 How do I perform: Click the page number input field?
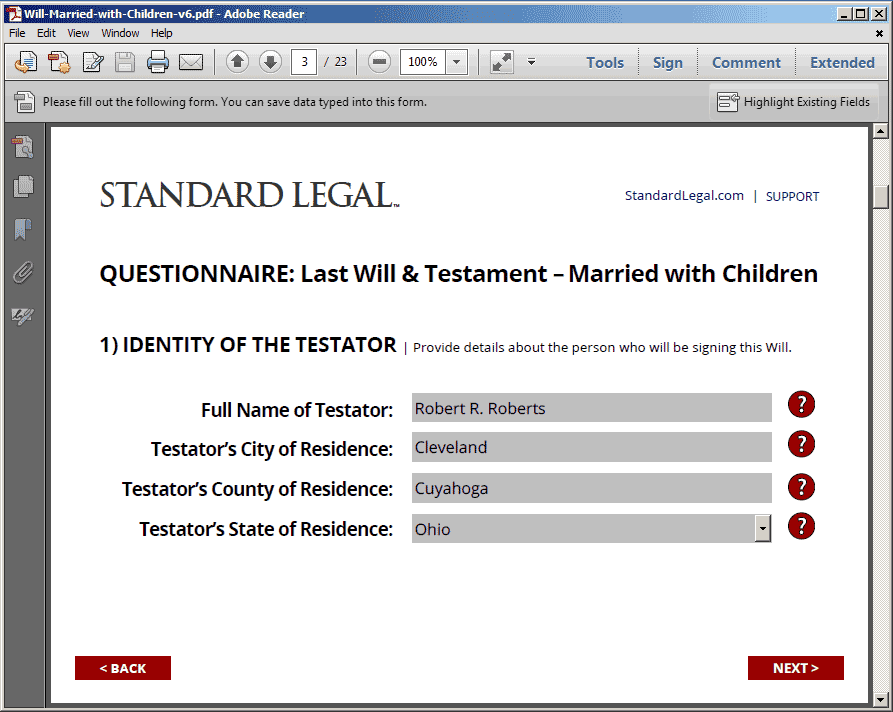304,62
